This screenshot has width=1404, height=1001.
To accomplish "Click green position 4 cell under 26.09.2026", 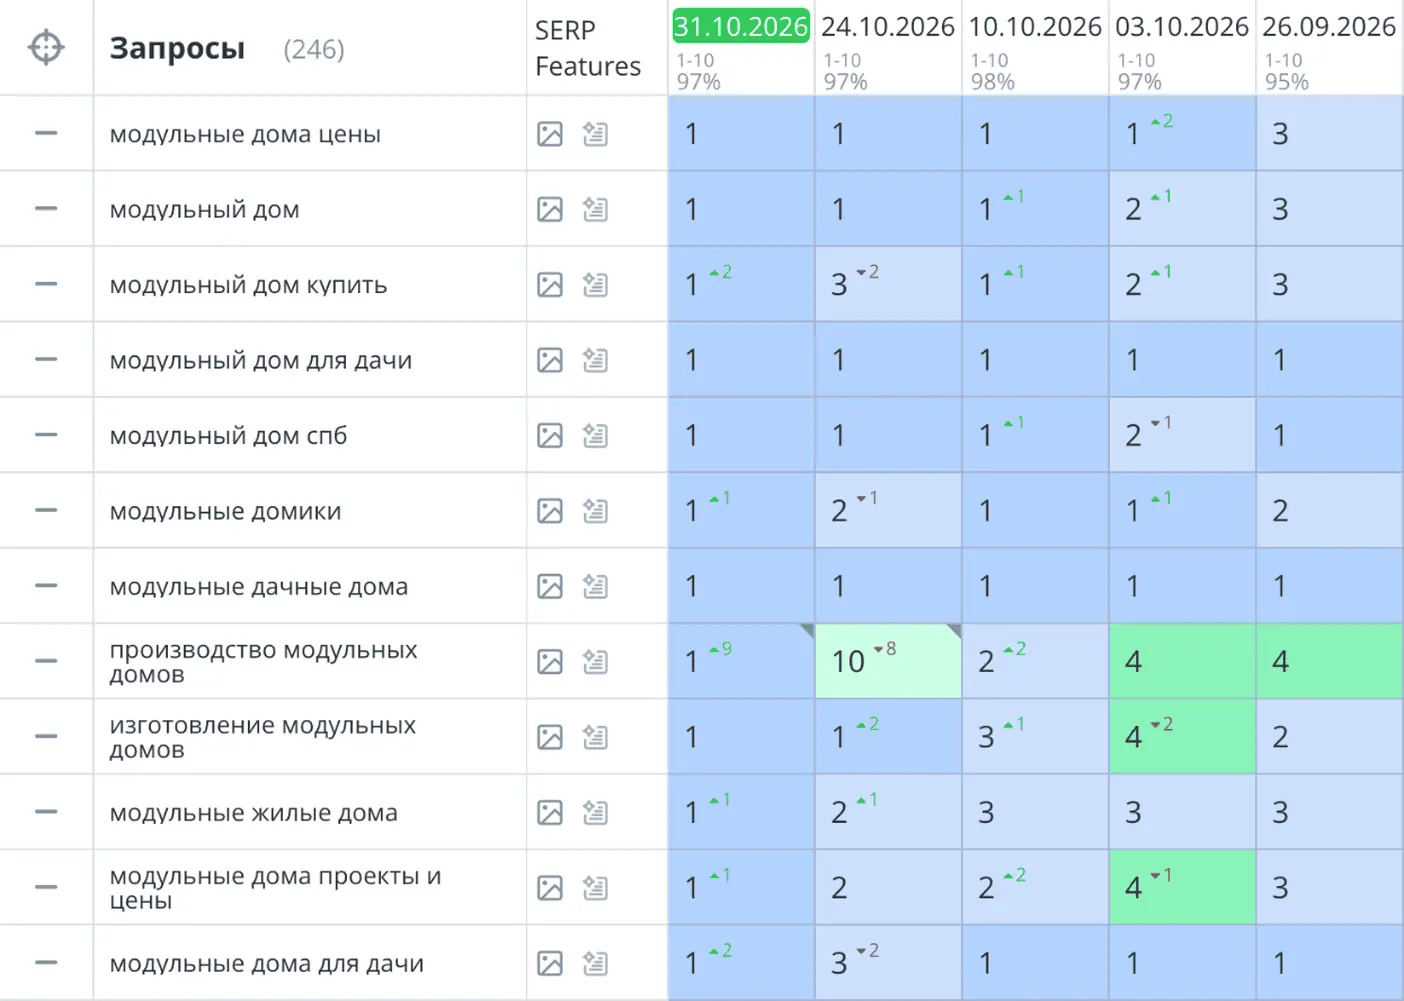I will pyautogui.click(x=1330, y=661).
